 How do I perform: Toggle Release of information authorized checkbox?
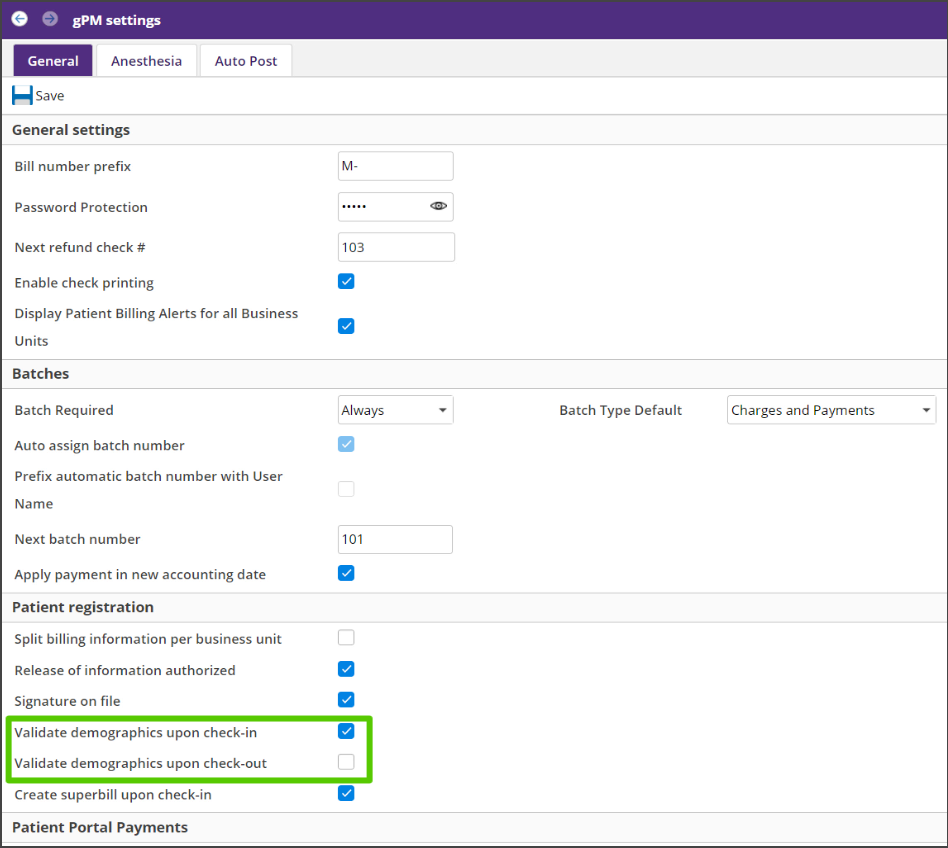346,669
